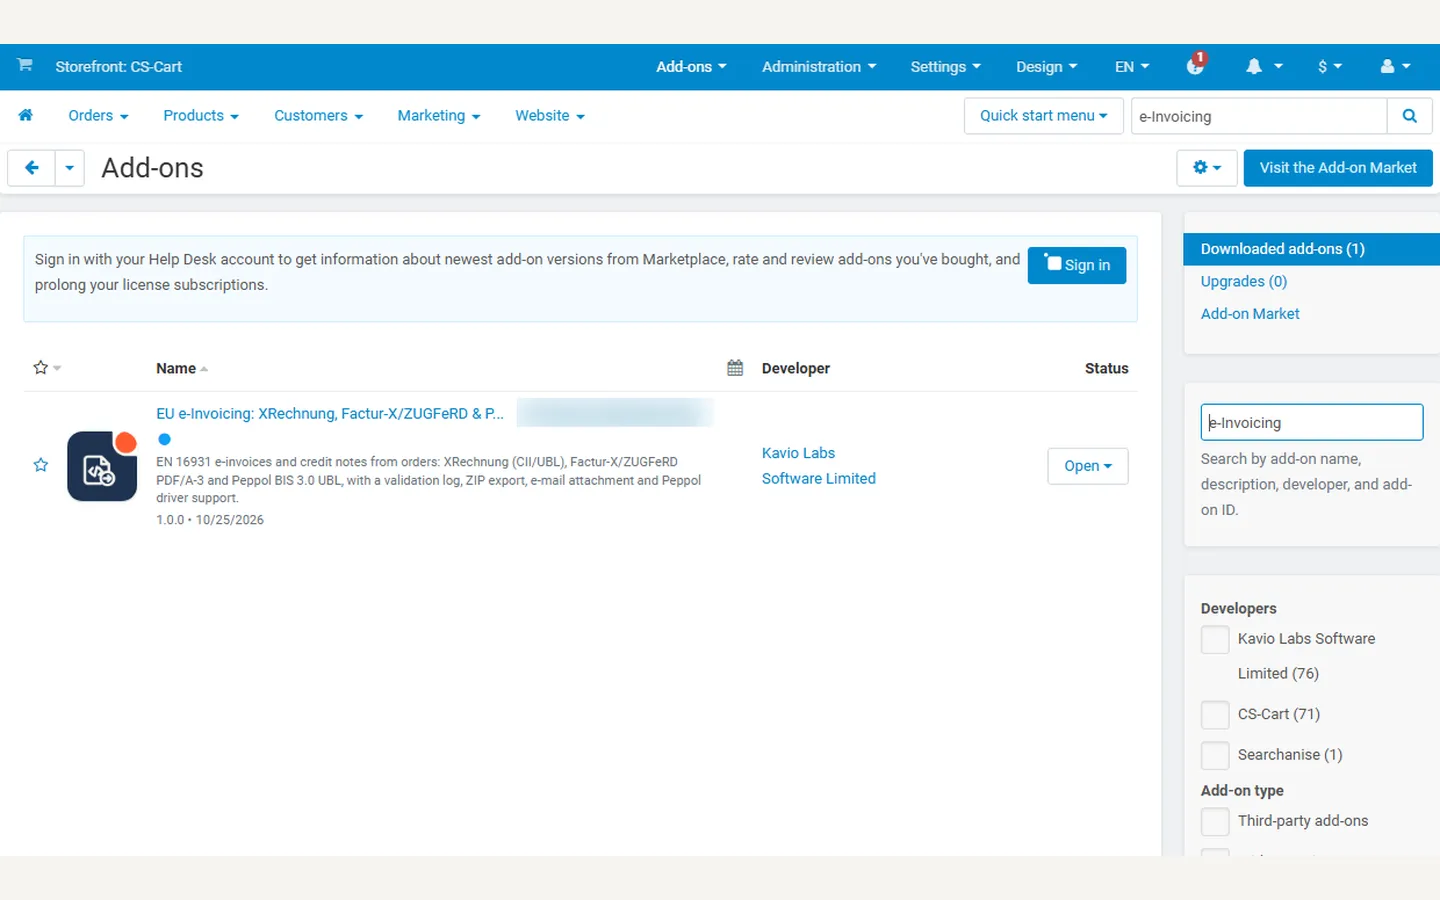Open the Add-on Market sidebar link
1440x900 pixels.
[x=1250, y=314]
